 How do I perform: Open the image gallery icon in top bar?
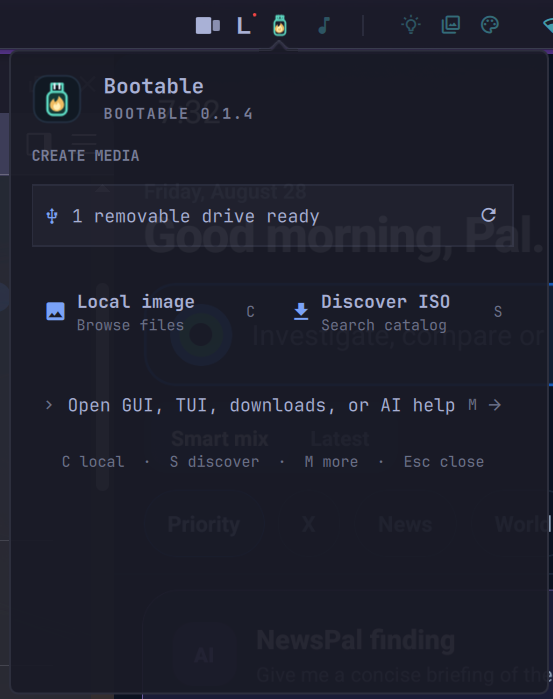point(450,25)
